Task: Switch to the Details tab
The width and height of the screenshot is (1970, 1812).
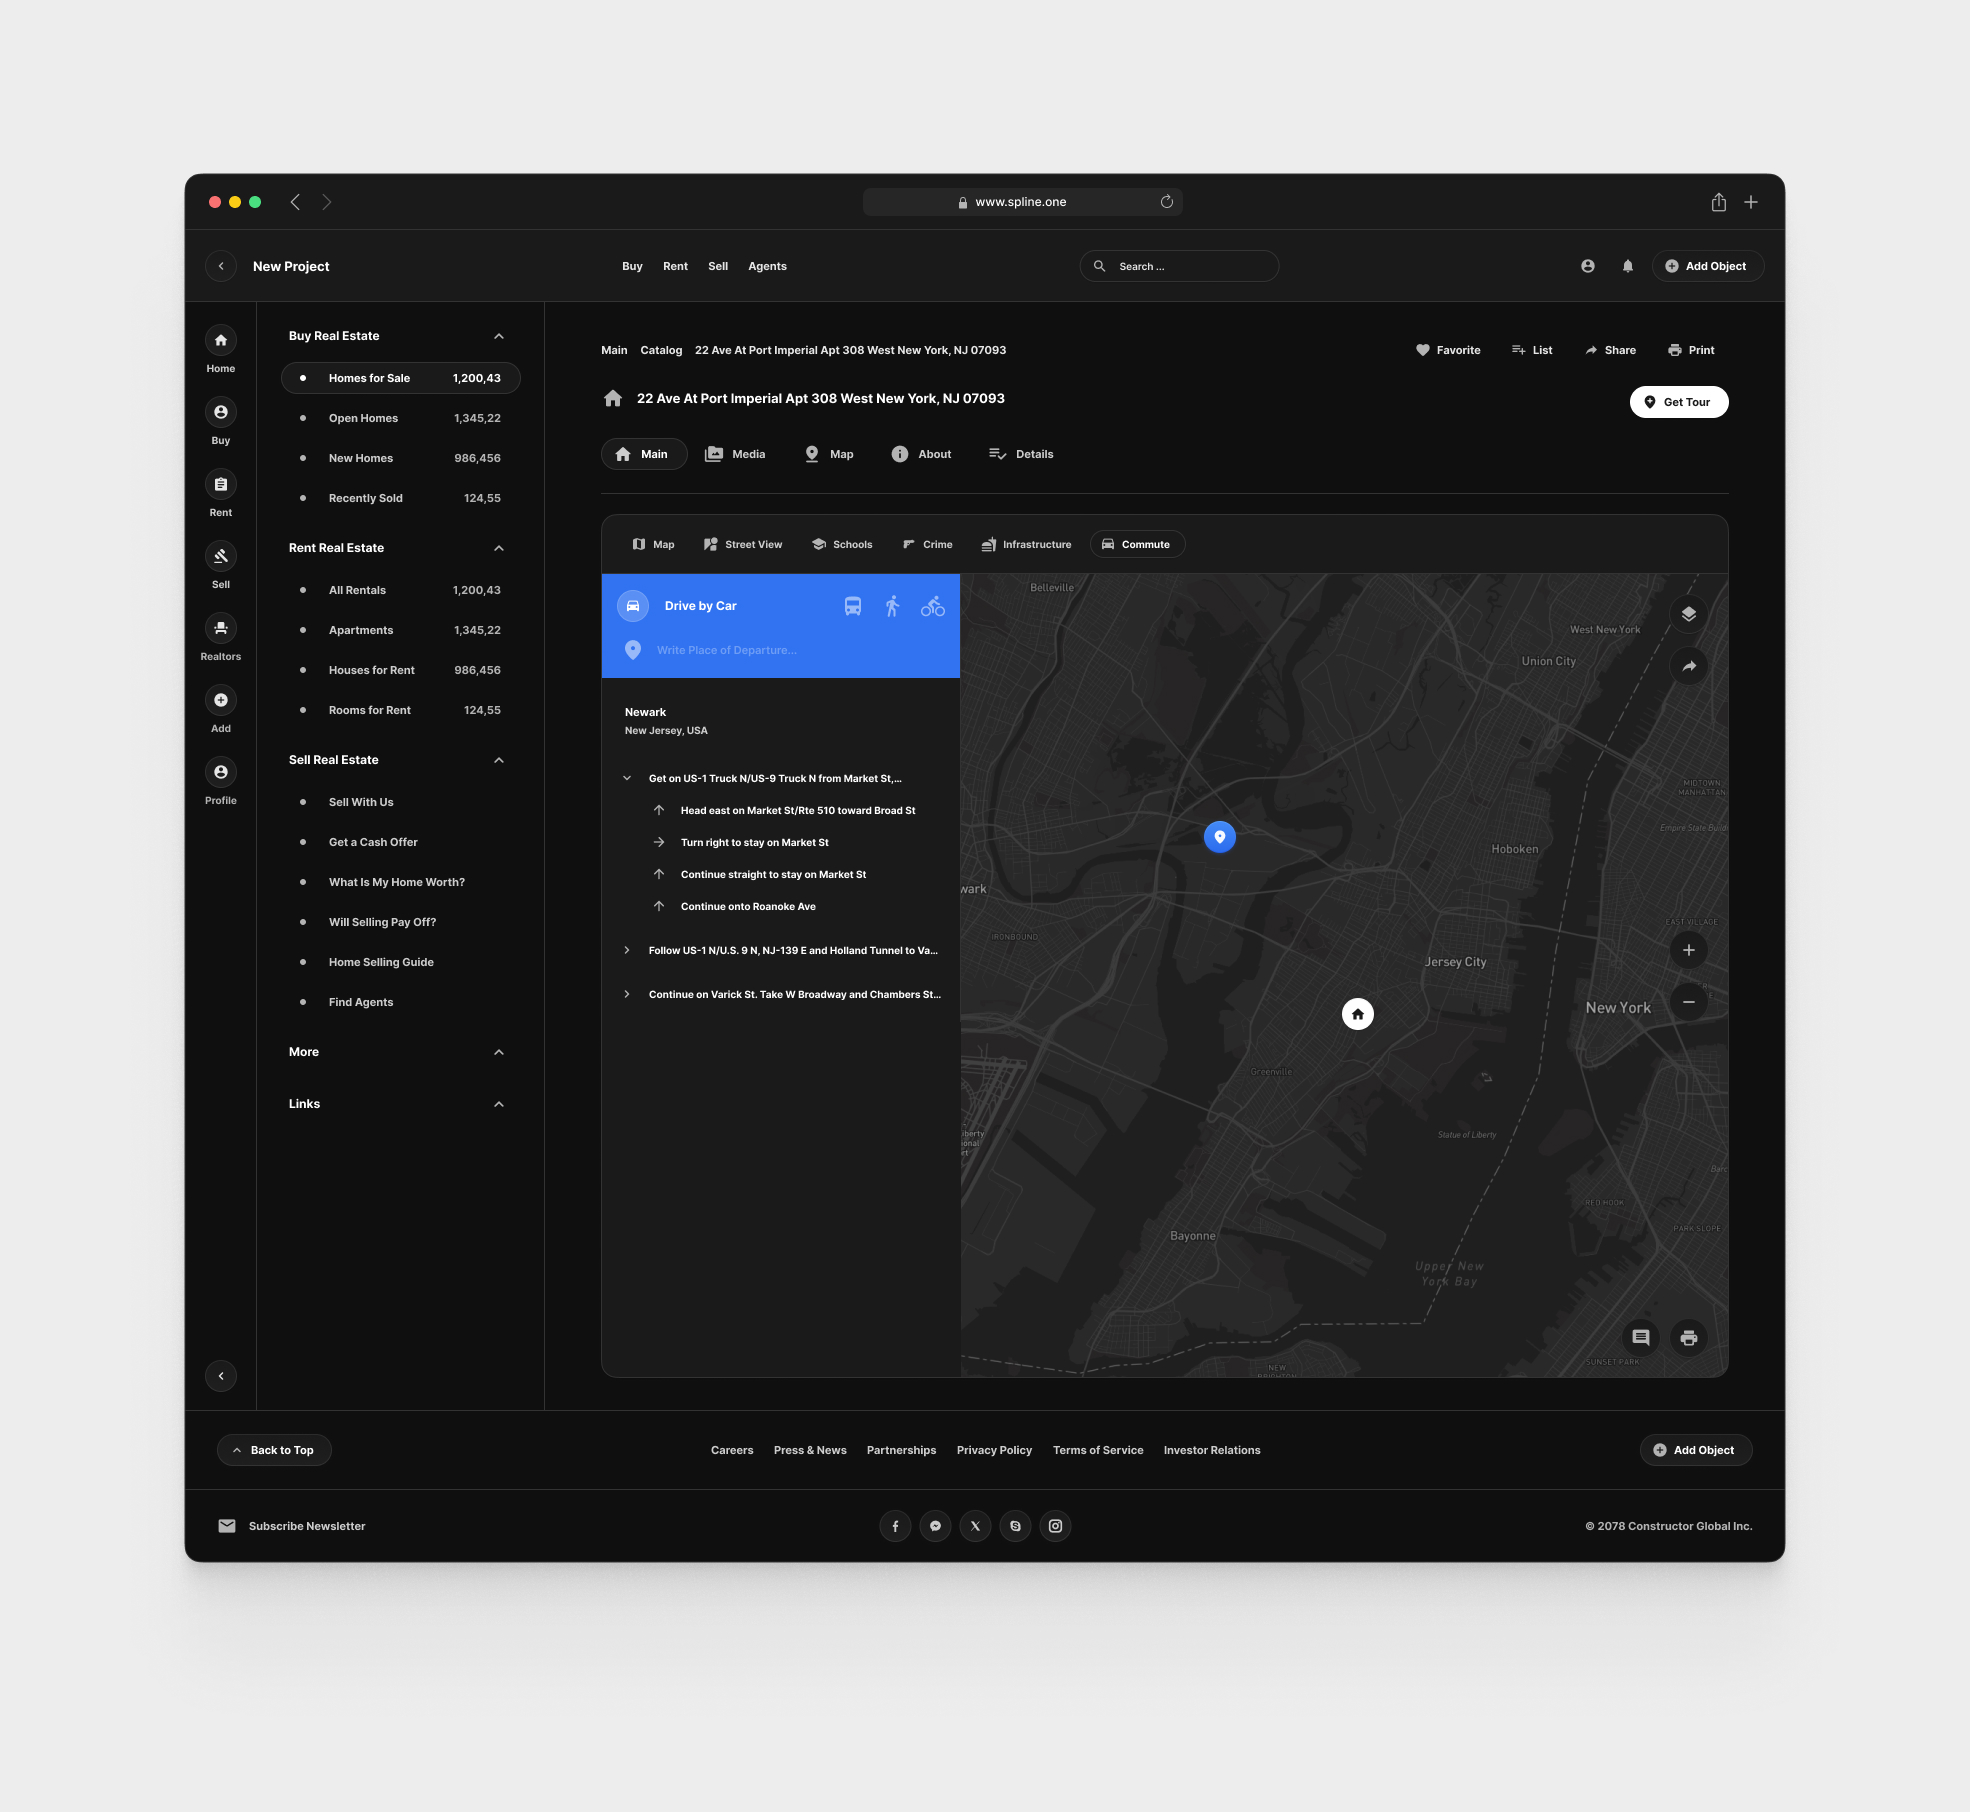Action: [1021, 454]
